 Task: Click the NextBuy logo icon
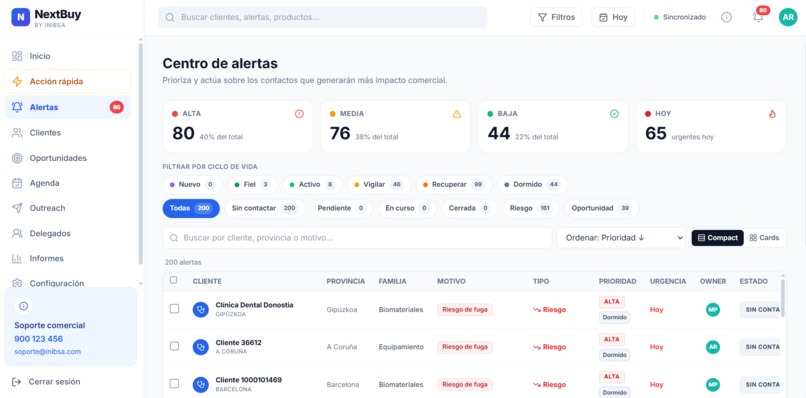pos(21,17)
